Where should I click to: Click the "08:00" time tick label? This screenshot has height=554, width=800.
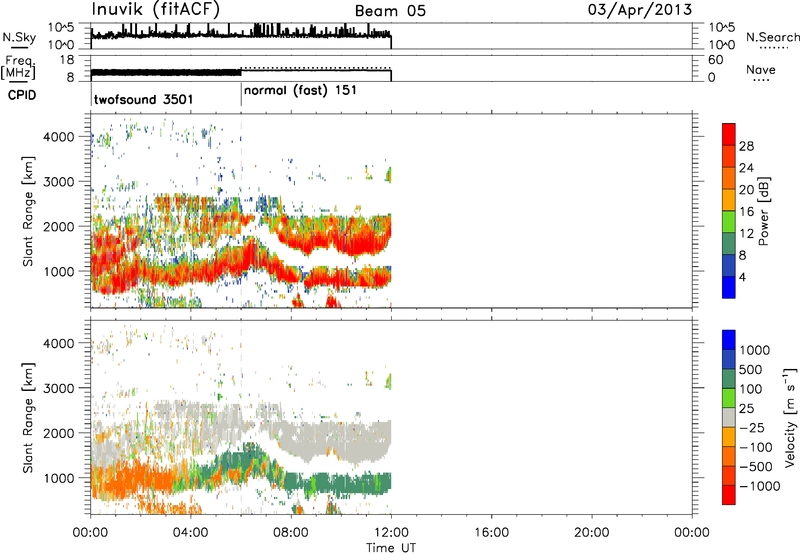click(291, 533)
